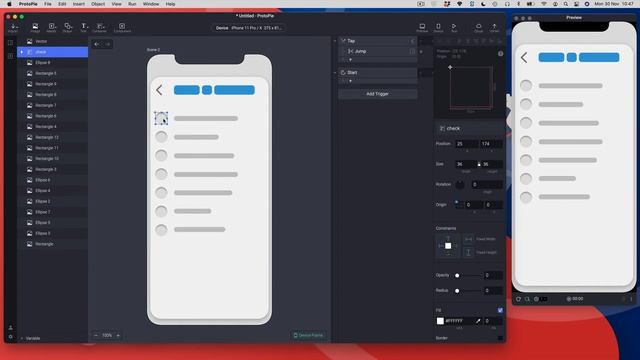Click the Update arrow toolbar icon
This screenshot has width=640, height=360.
click(494, 28)
